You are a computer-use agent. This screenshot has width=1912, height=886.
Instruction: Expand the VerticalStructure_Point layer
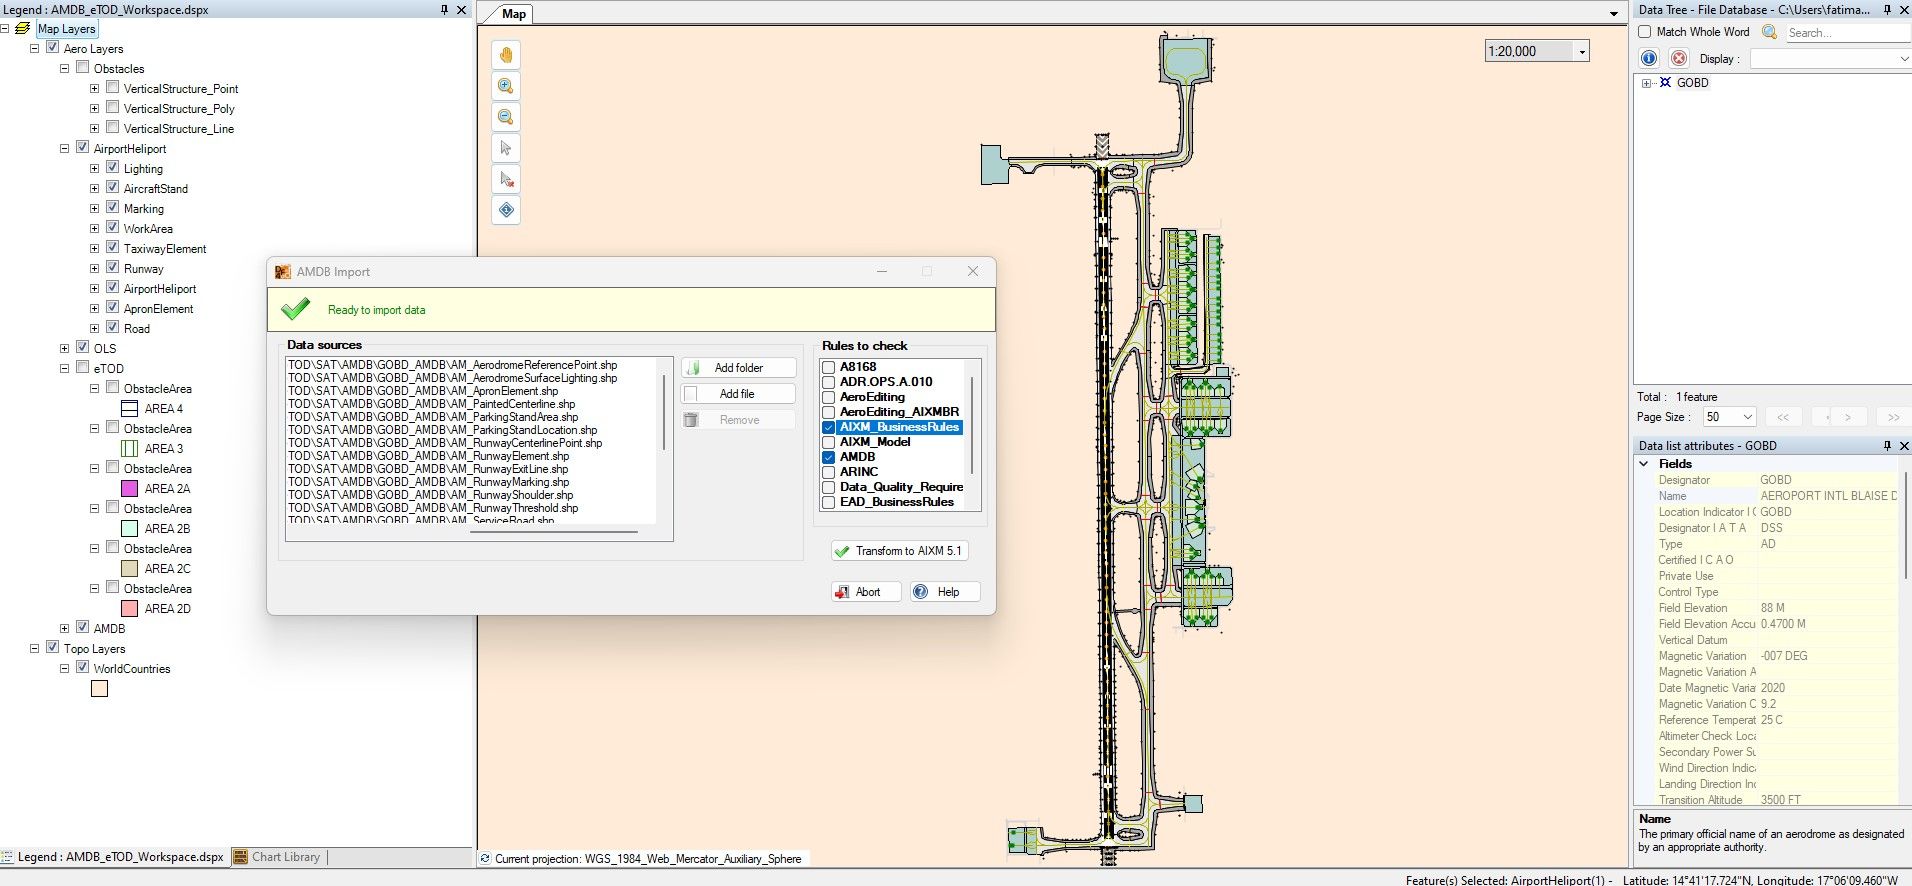pos(94,89)
